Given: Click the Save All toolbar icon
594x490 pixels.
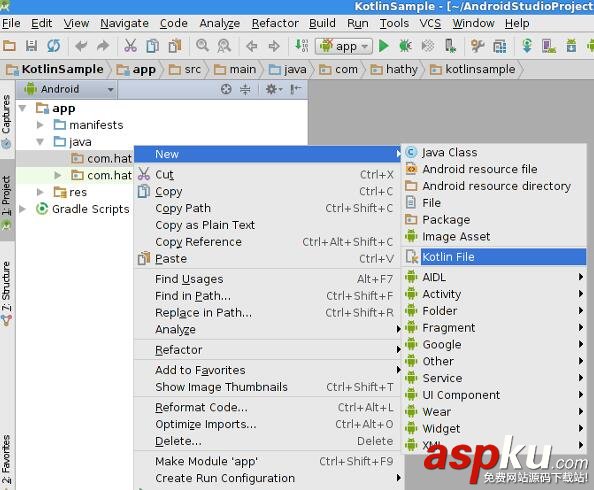Looking at the screenshot, I should point(31,46).
